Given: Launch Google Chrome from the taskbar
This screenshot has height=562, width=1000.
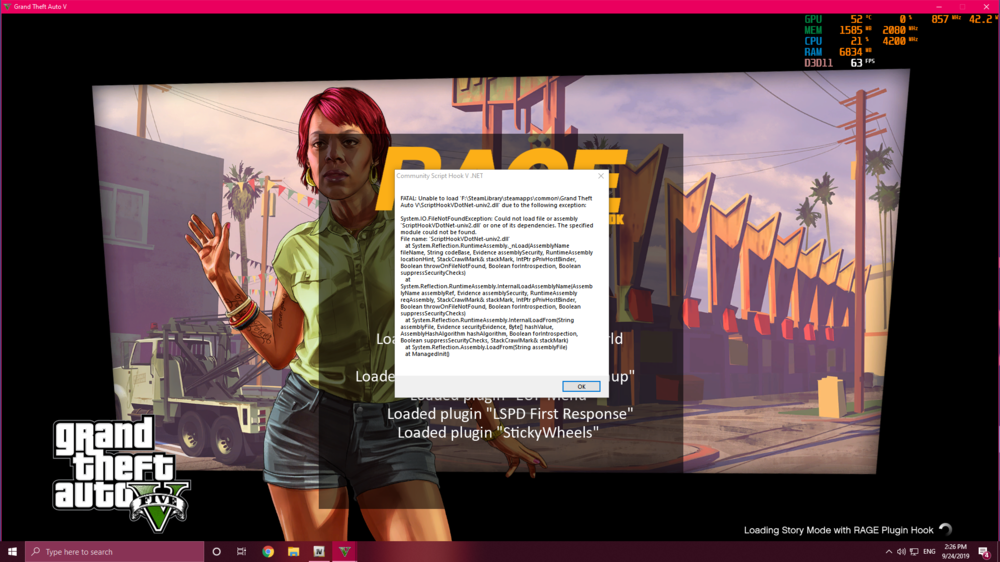Looking at the screenshot, I should pyautogui.click(x=268, y=552).
